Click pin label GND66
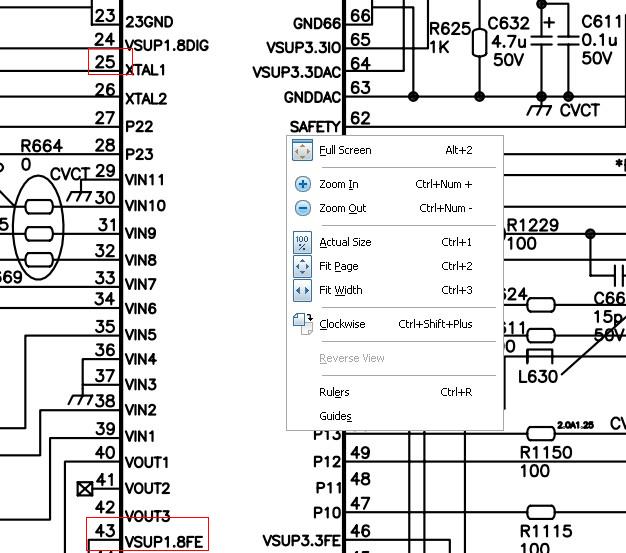Screen dimensions: 626x553 317,24
